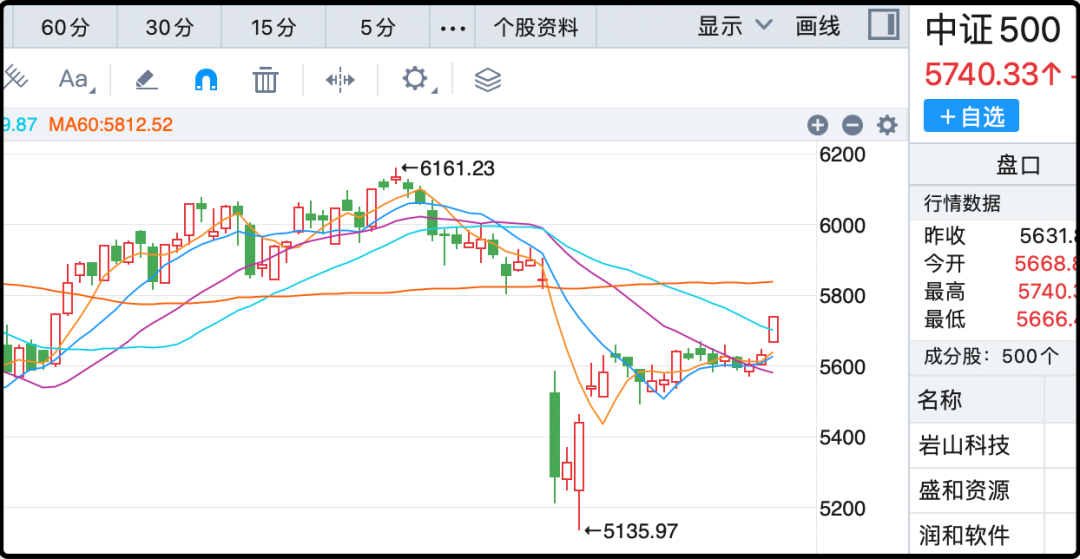Open the 盘口 panel tab
Viewport: 1080px width, 559px height.
(1018, 164)
